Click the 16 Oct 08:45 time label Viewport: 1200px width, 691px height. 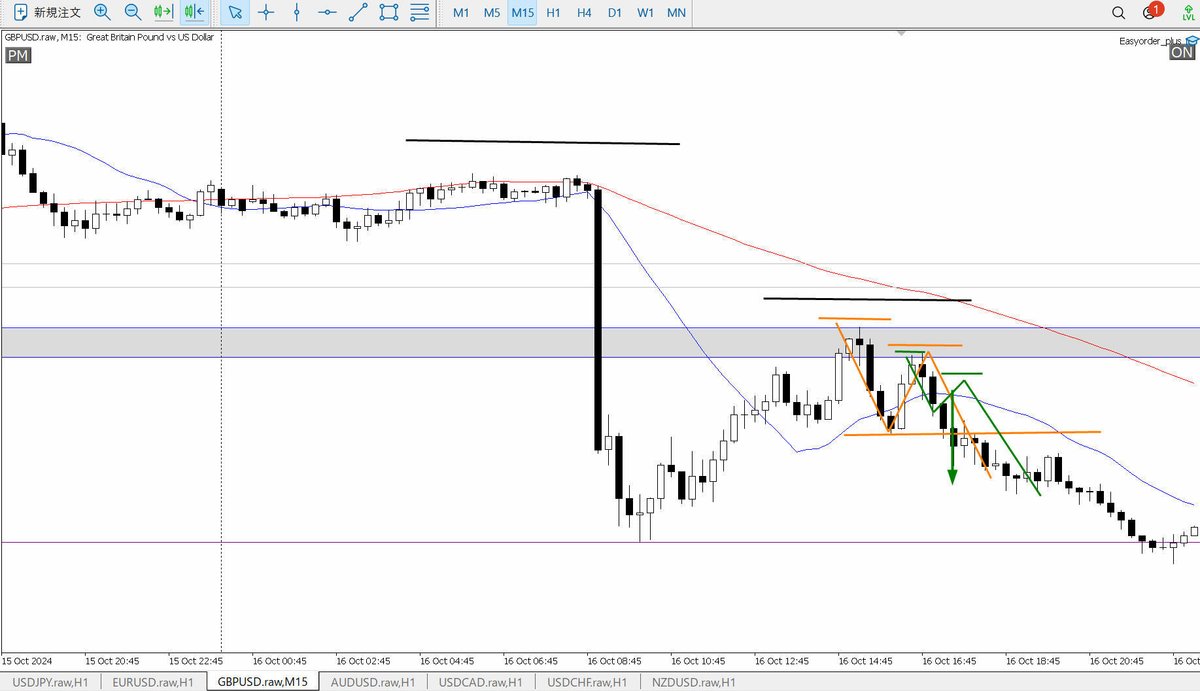point(614,661)
